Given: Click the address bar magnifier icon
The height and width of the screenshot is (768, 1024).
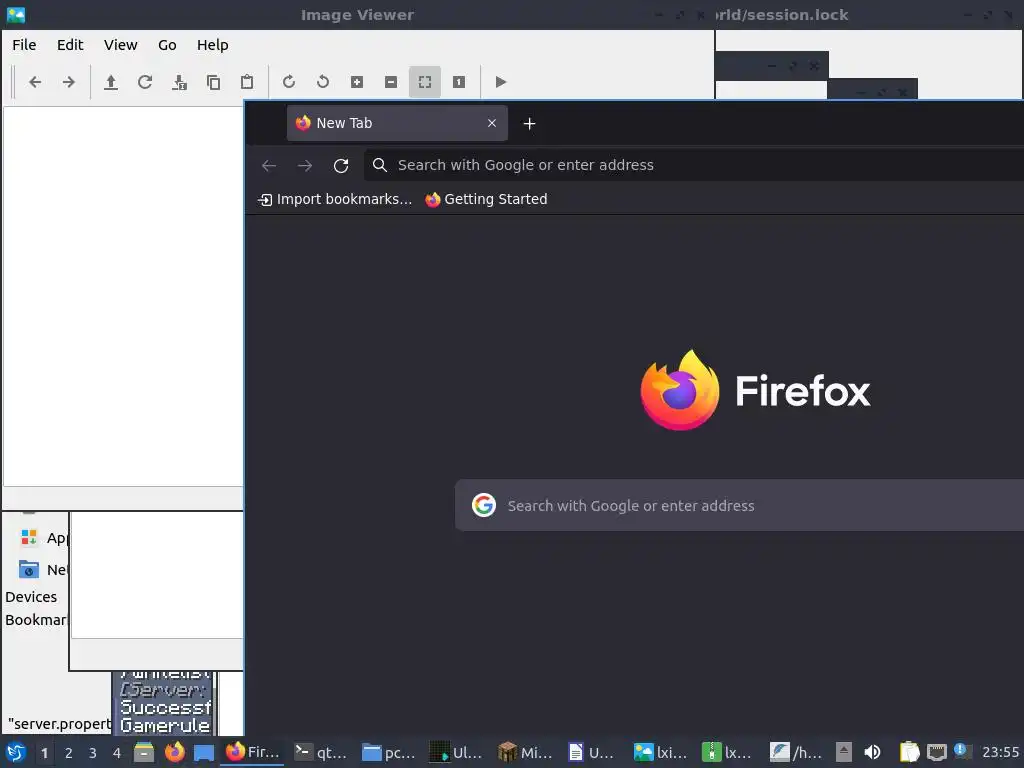Looking at the screenshot, I should (380, 165).
